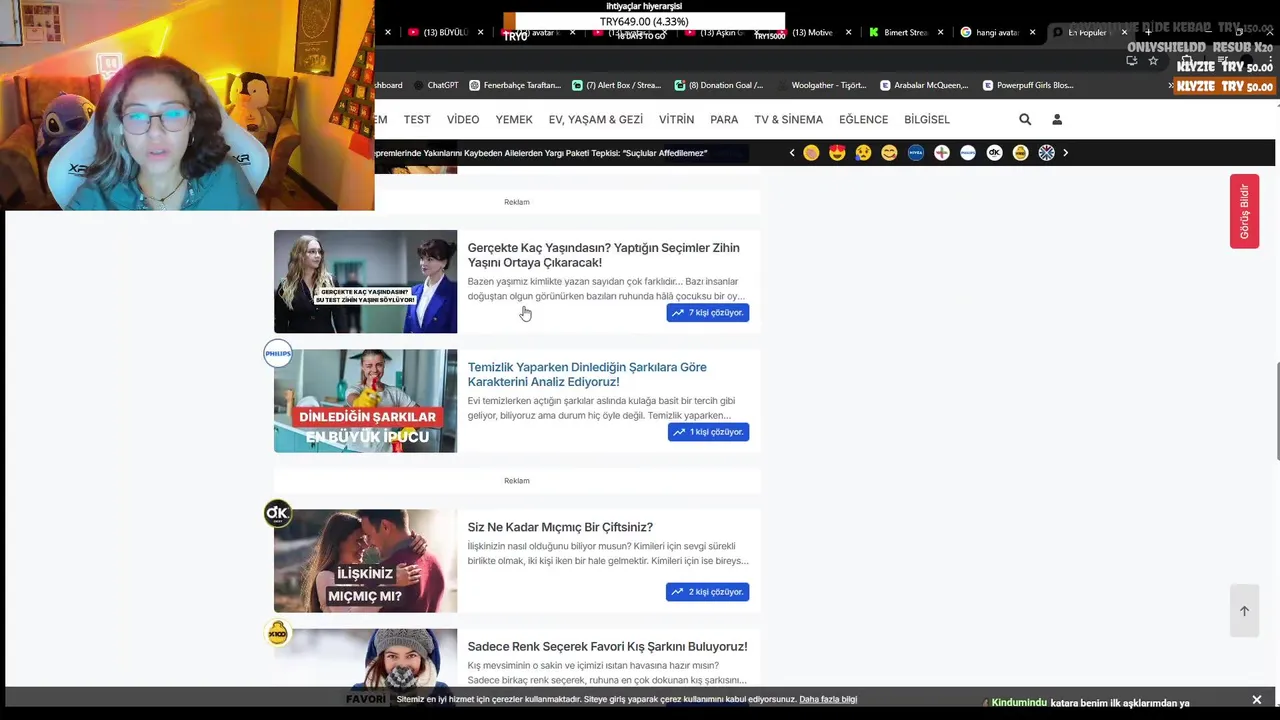Open the Nivea brand icon in the emoji bar
The width and height of the screenshot is (1280, 720).
click(x=916, y=153)
